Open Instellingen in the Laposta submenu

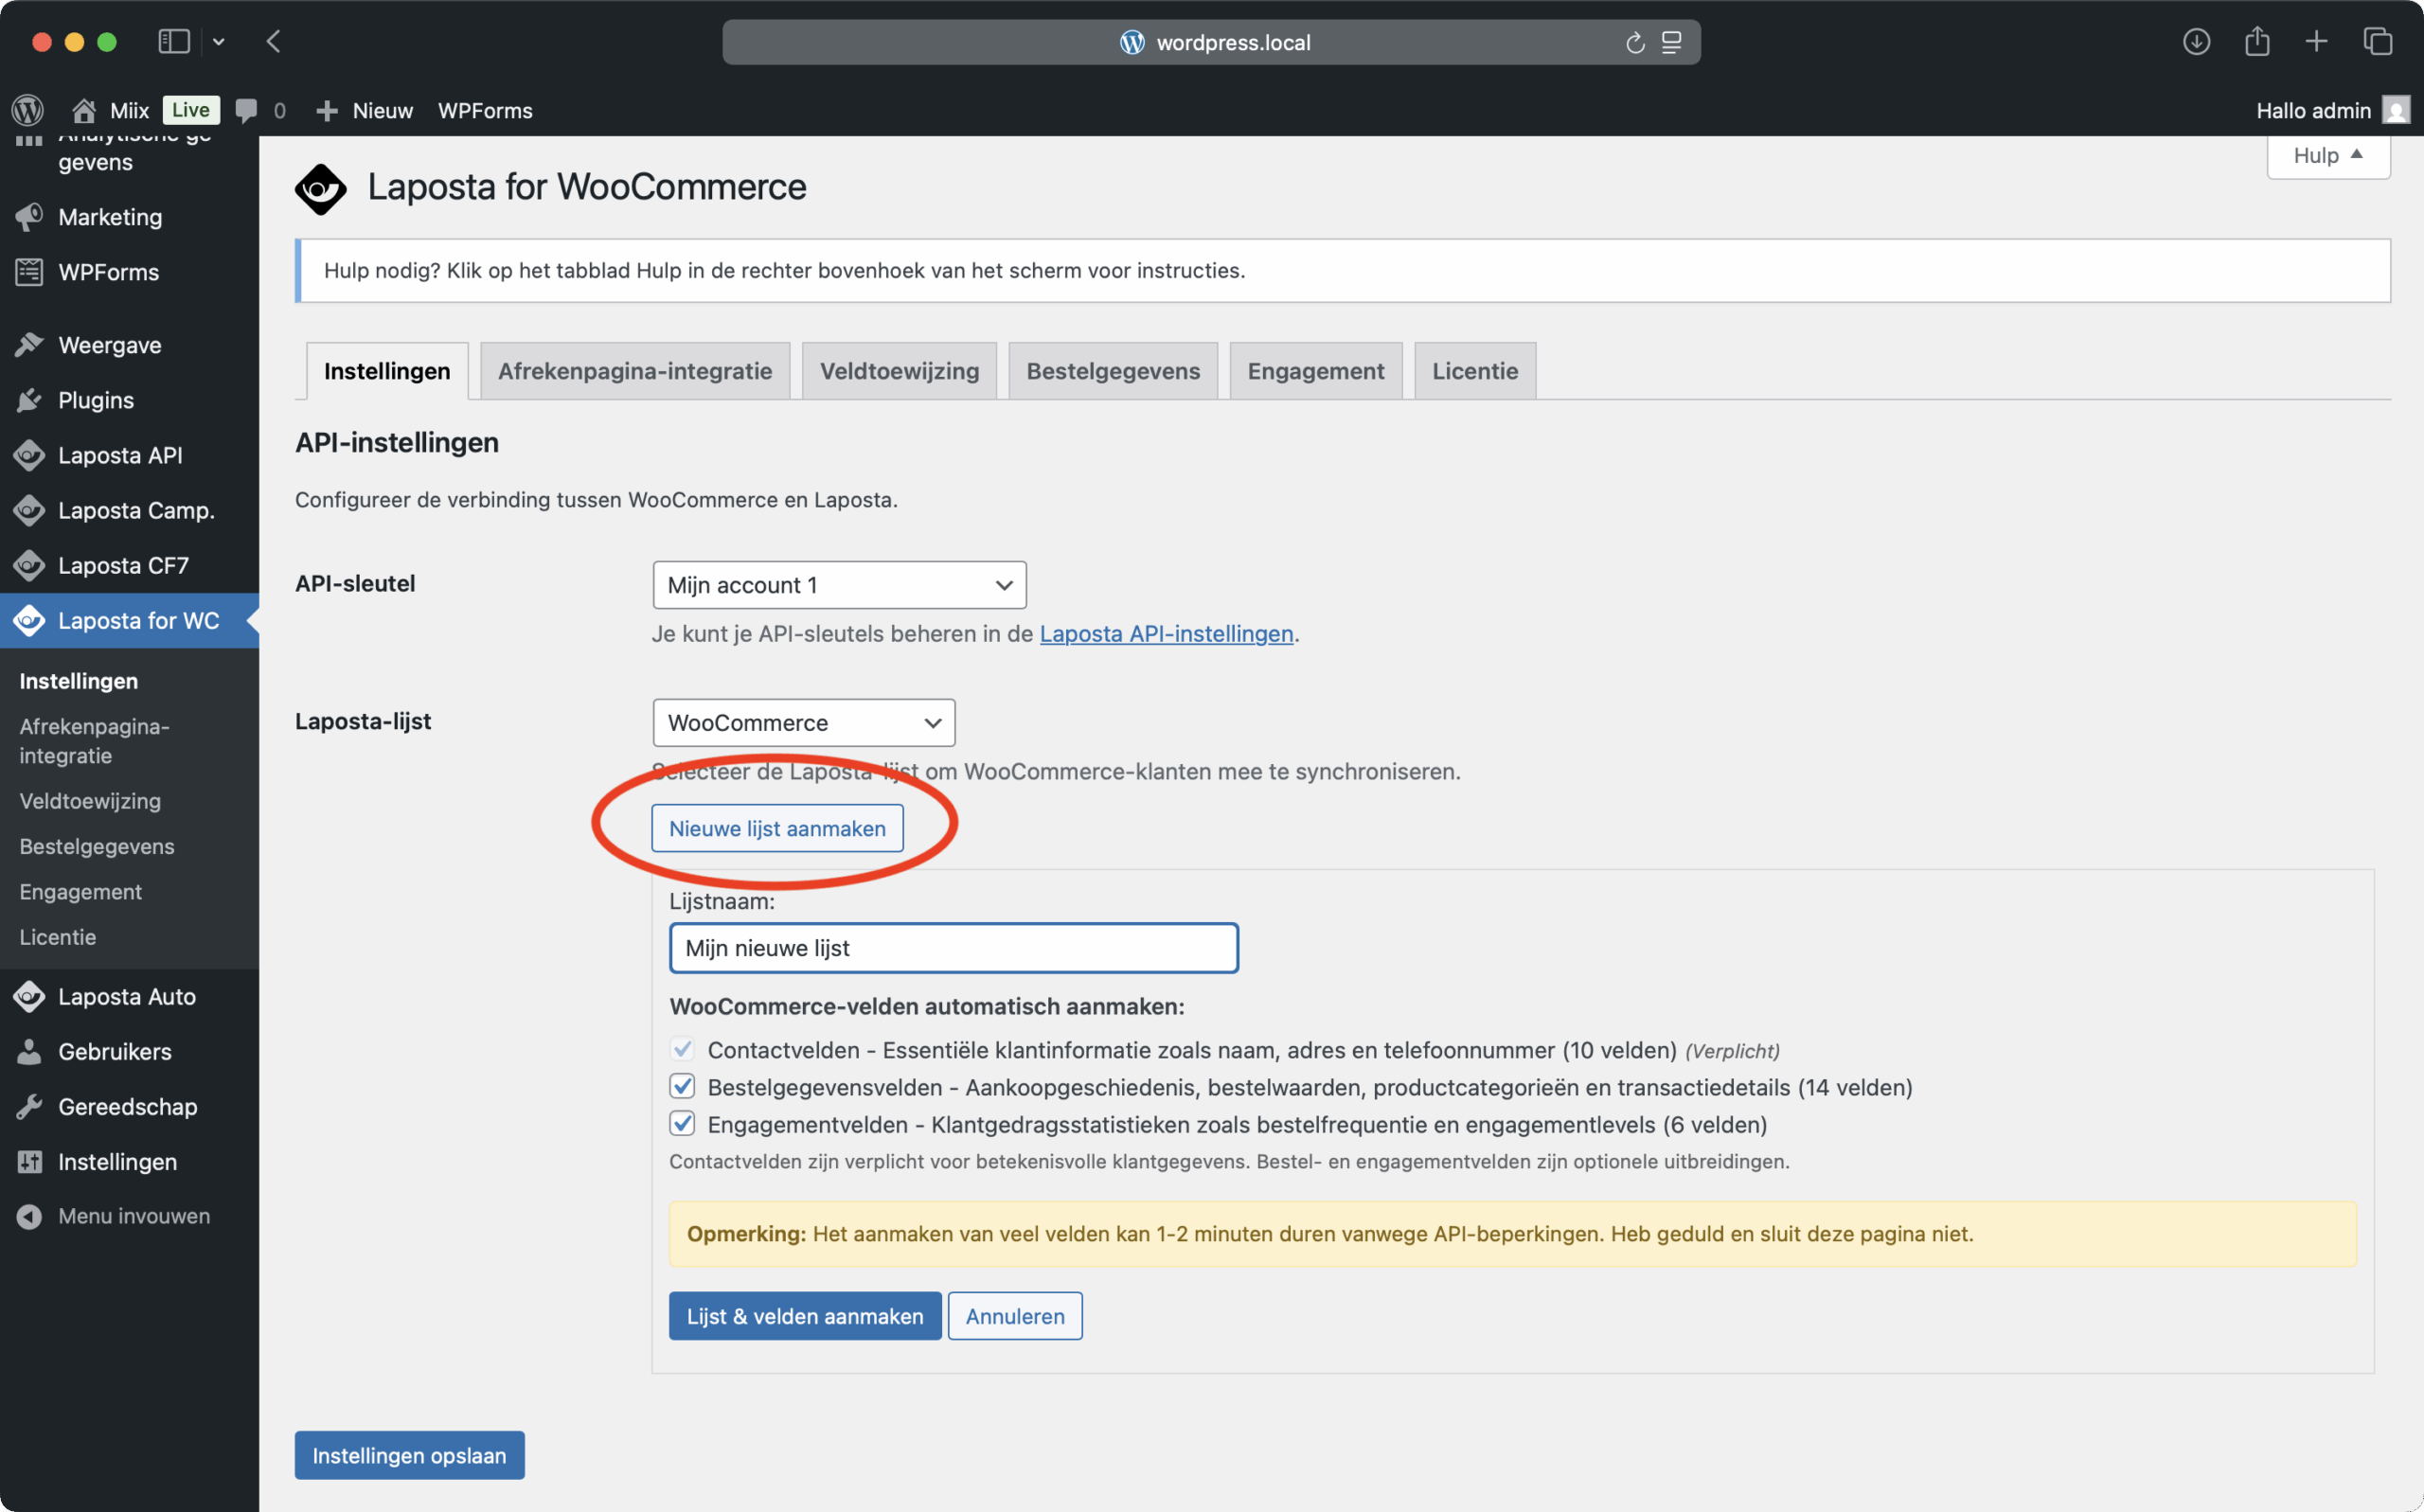click(x=78, y=681)
